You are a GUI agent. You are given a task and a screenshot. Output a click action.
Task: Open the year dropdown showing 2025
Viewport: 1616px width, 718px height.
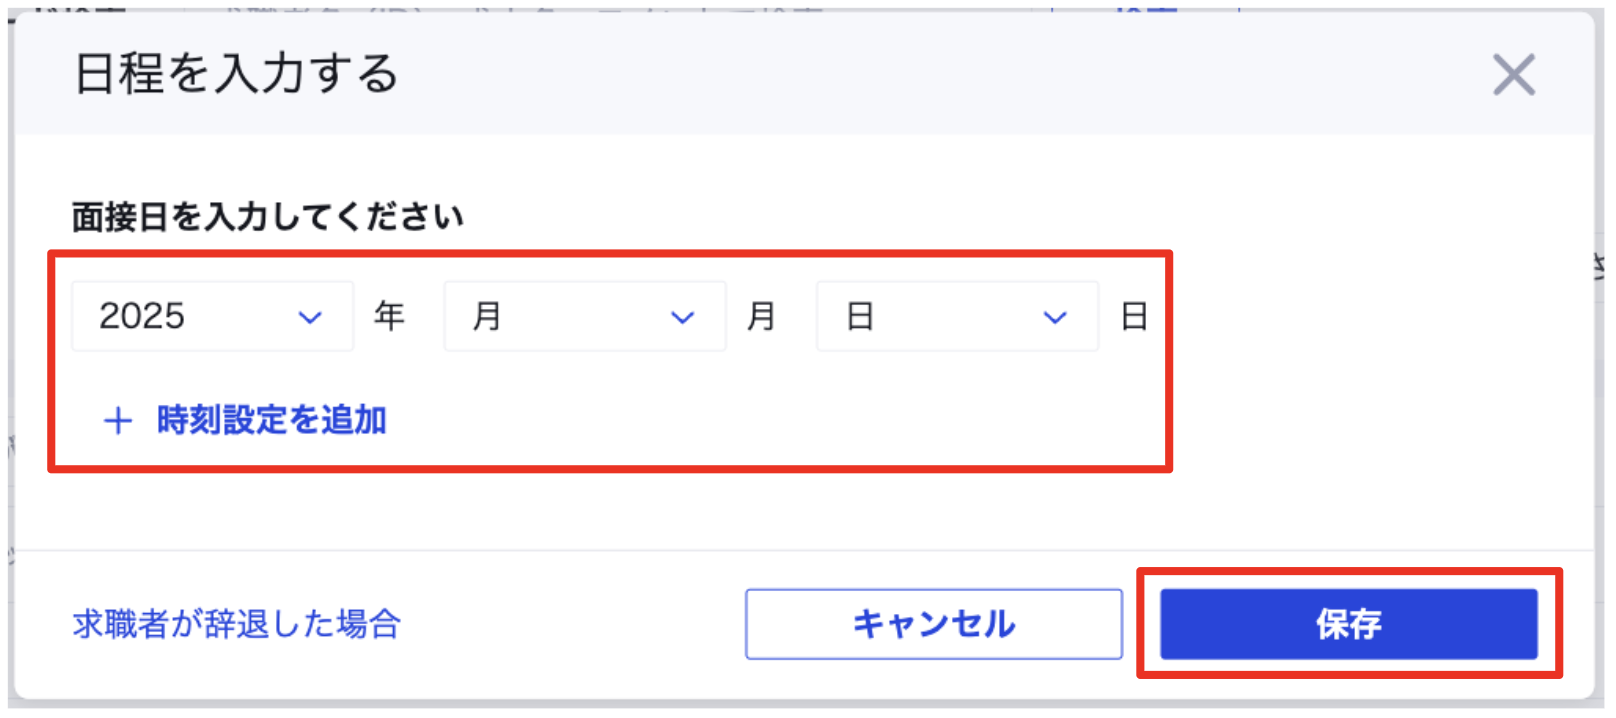(x=212, y=317)
